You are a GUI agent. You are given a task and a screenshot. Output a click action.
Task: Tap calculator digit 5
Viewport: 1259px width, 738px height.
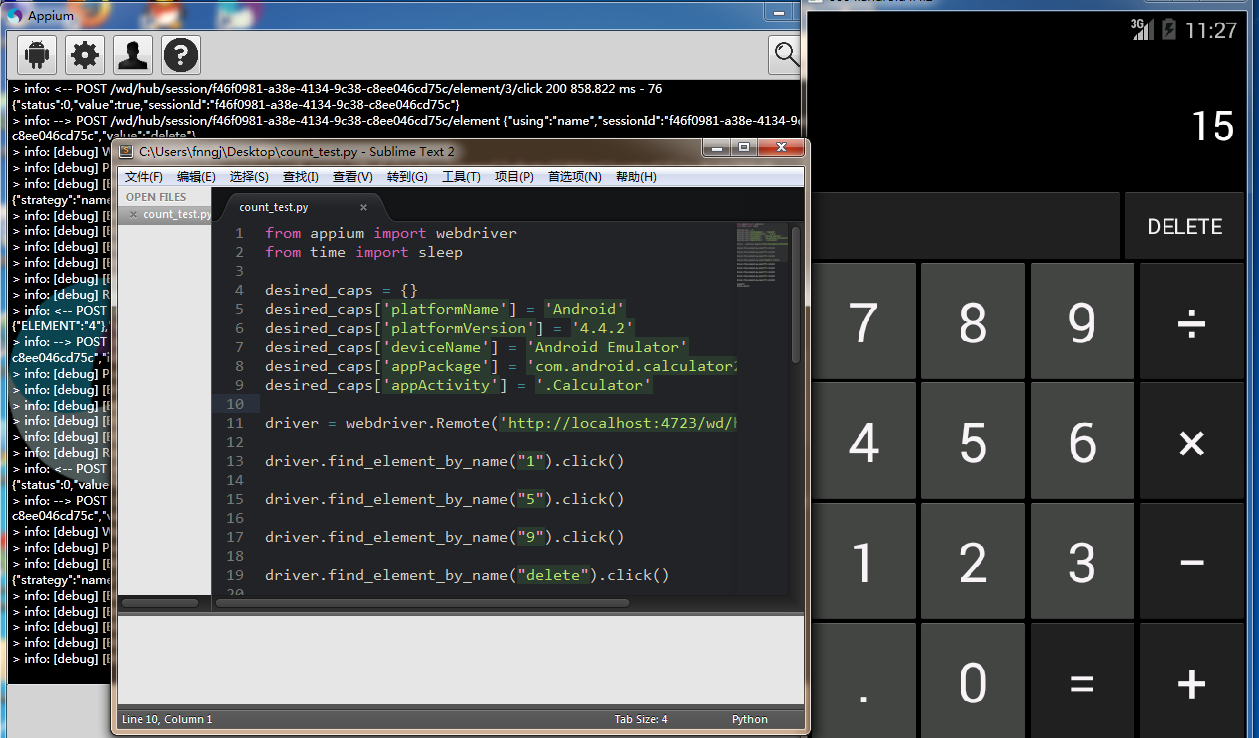point(973,442)
